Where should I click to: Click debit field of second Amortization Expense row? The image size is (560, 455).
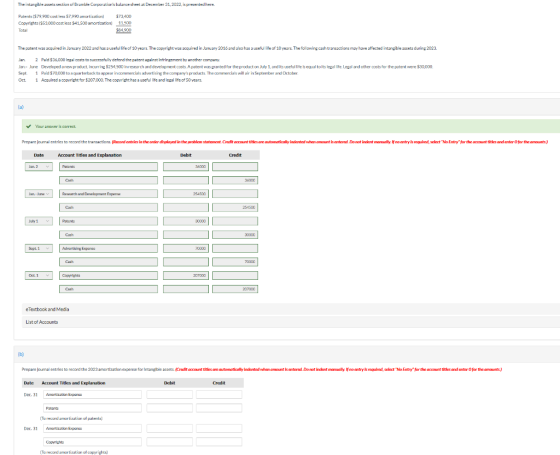point(169,428)
